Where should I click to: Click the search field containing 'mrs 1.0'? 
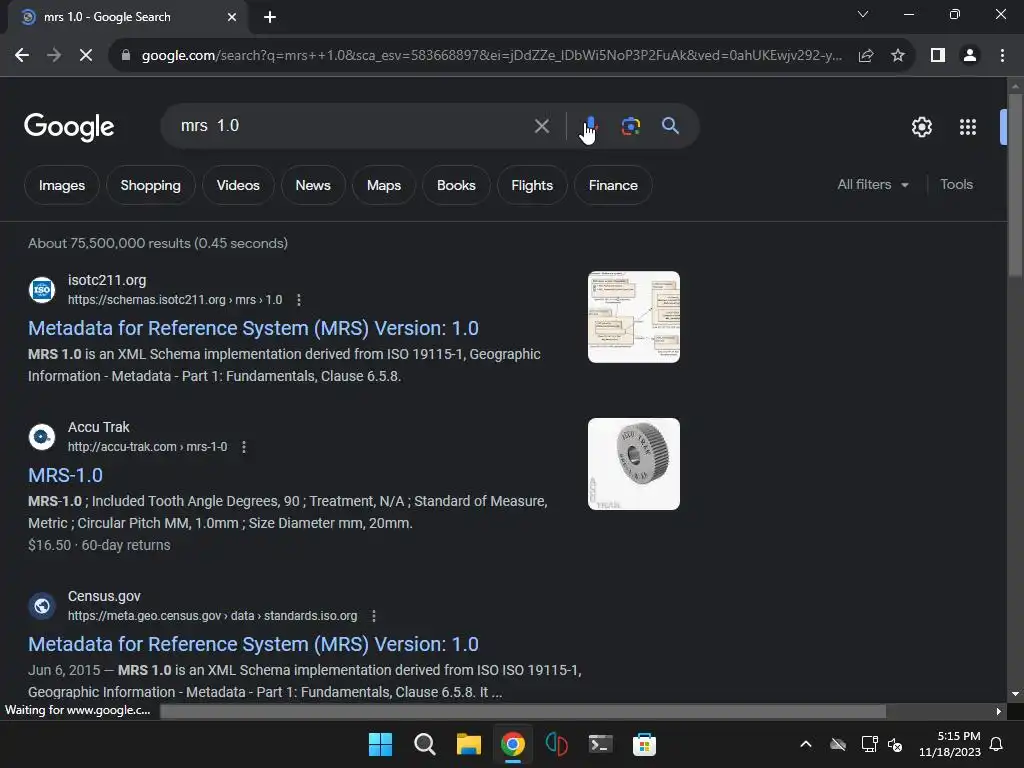pos(353,125)
